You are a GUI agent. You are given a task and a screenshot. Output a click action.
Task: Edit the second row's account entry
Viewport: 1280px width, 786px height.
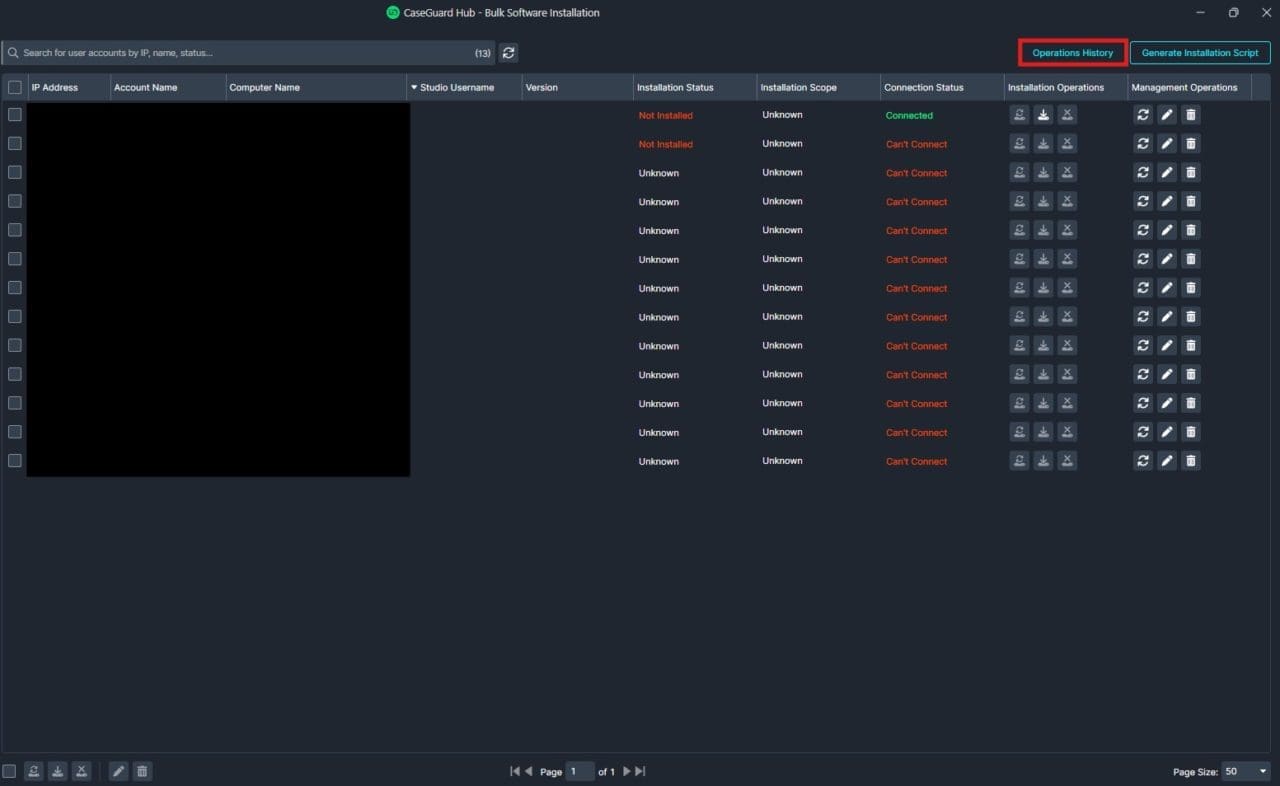[x=1167, y=144]
